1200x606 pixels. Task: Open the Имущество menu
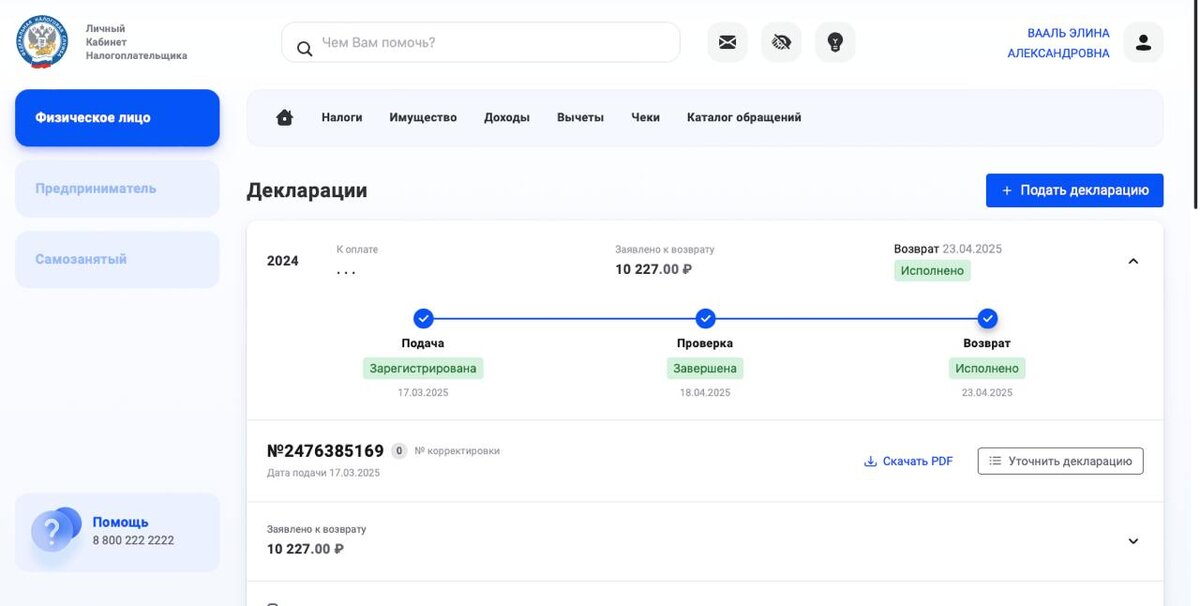coord(423,117)
